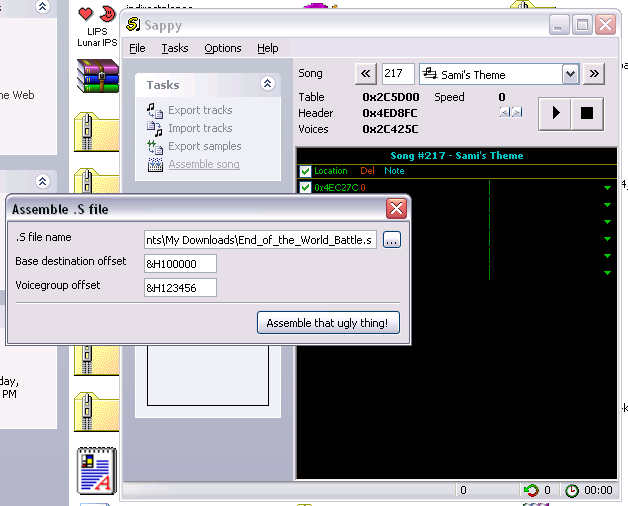
Task: Select Import tracks text in Tasks panel
Action: (200, 128)
